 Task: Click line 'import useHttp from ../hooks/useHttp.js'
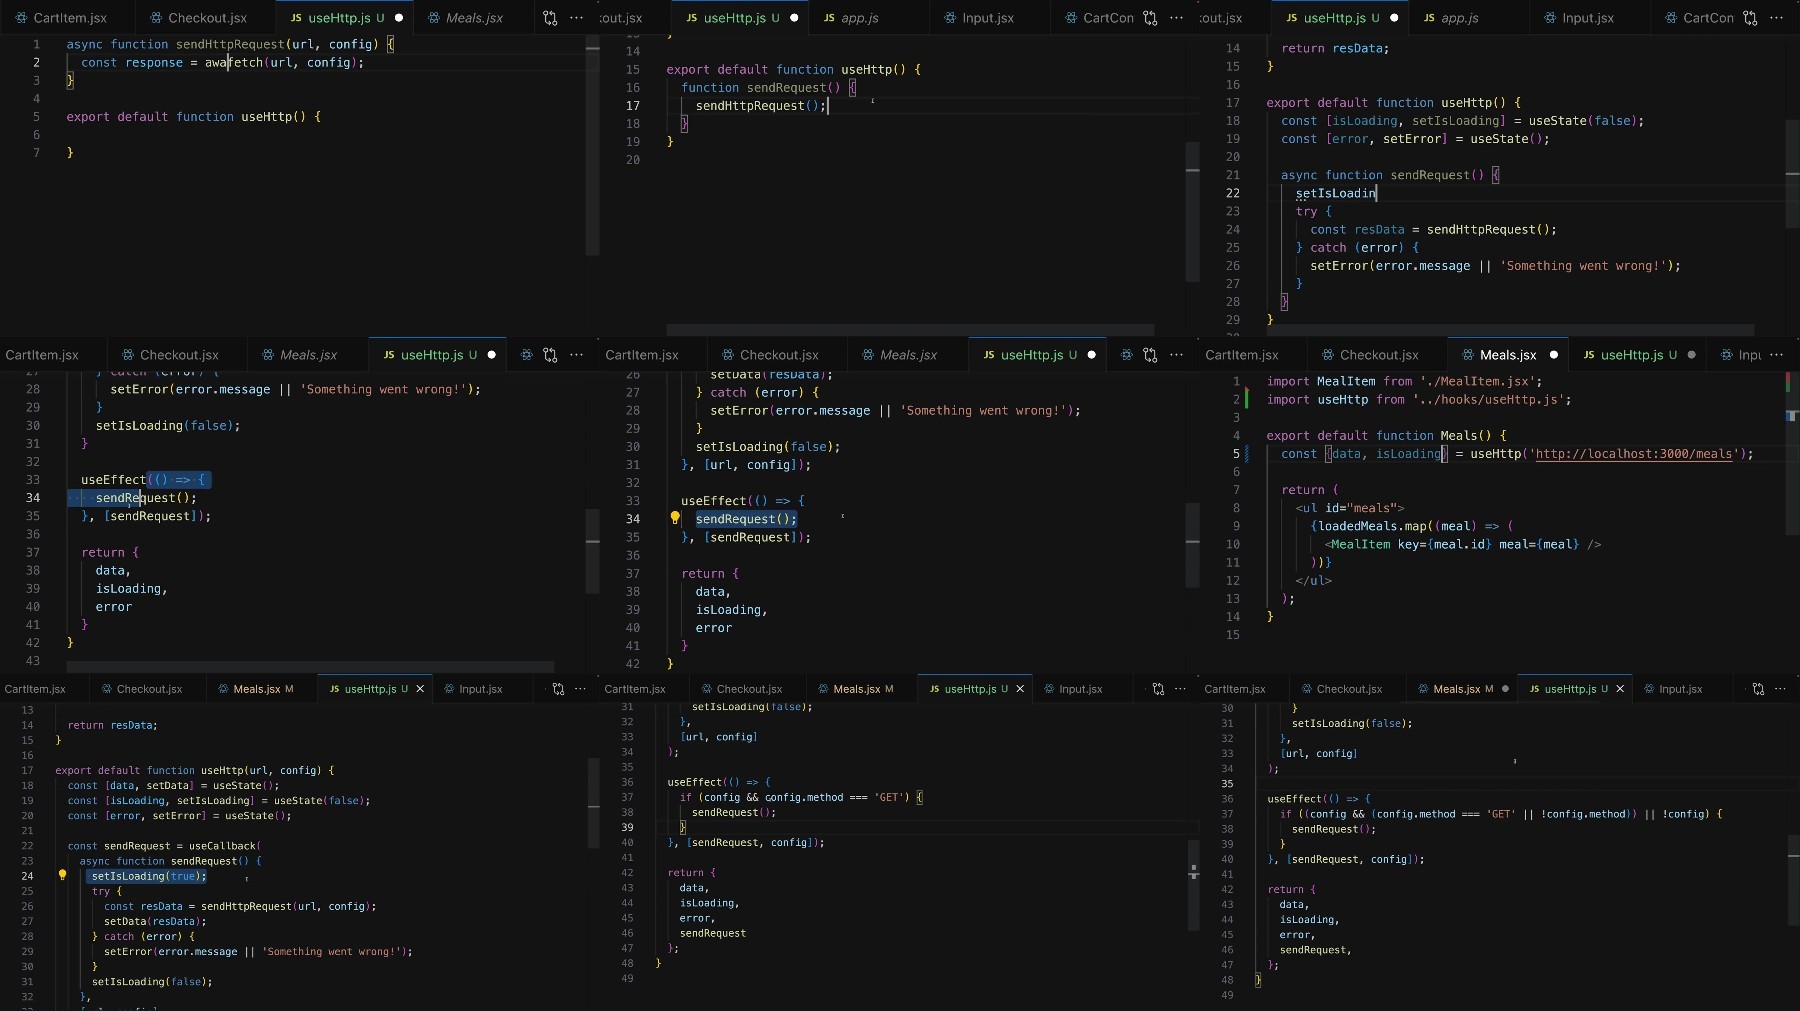1419,399
